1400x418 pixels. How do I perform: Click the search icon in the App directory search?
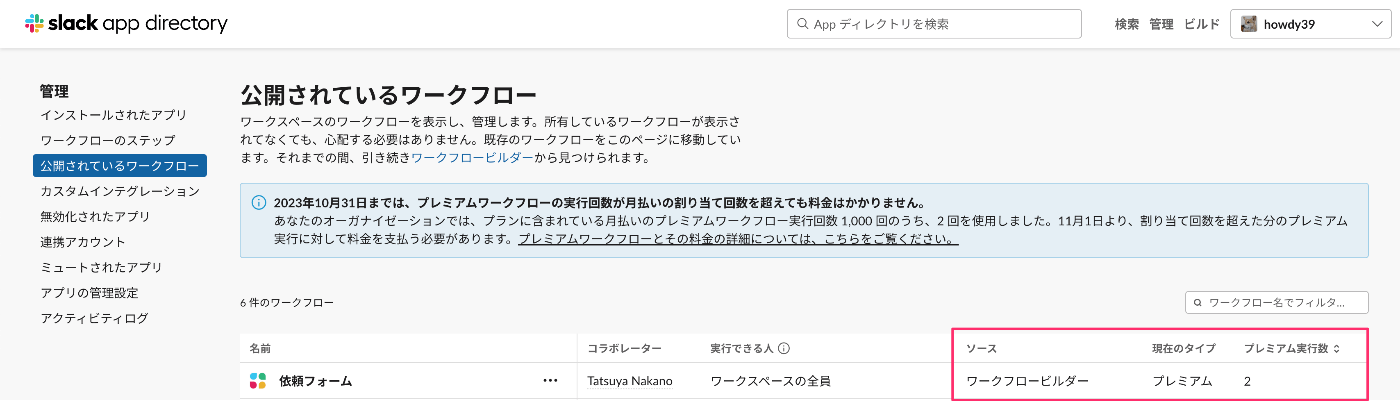[x=802, y=24]
